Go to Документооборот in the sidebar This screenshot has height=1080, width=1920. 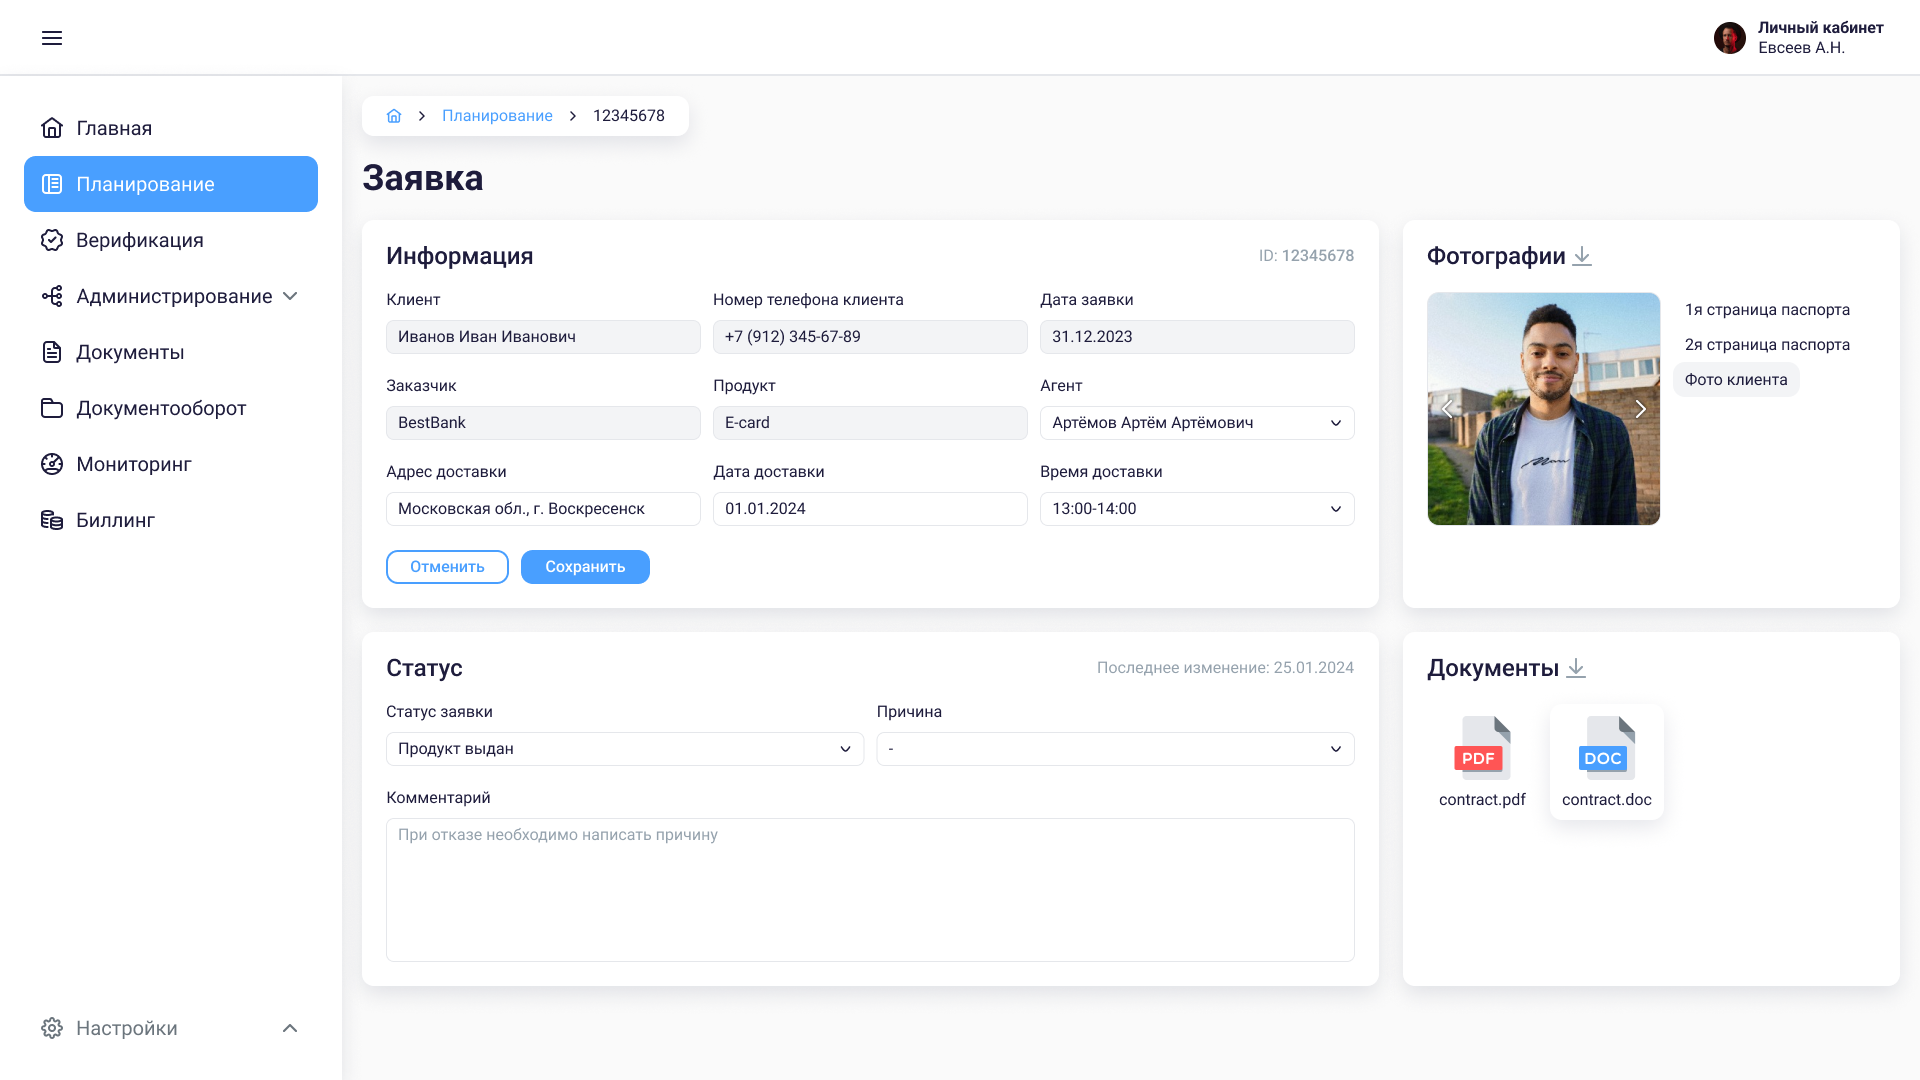[x=161, y=408]
